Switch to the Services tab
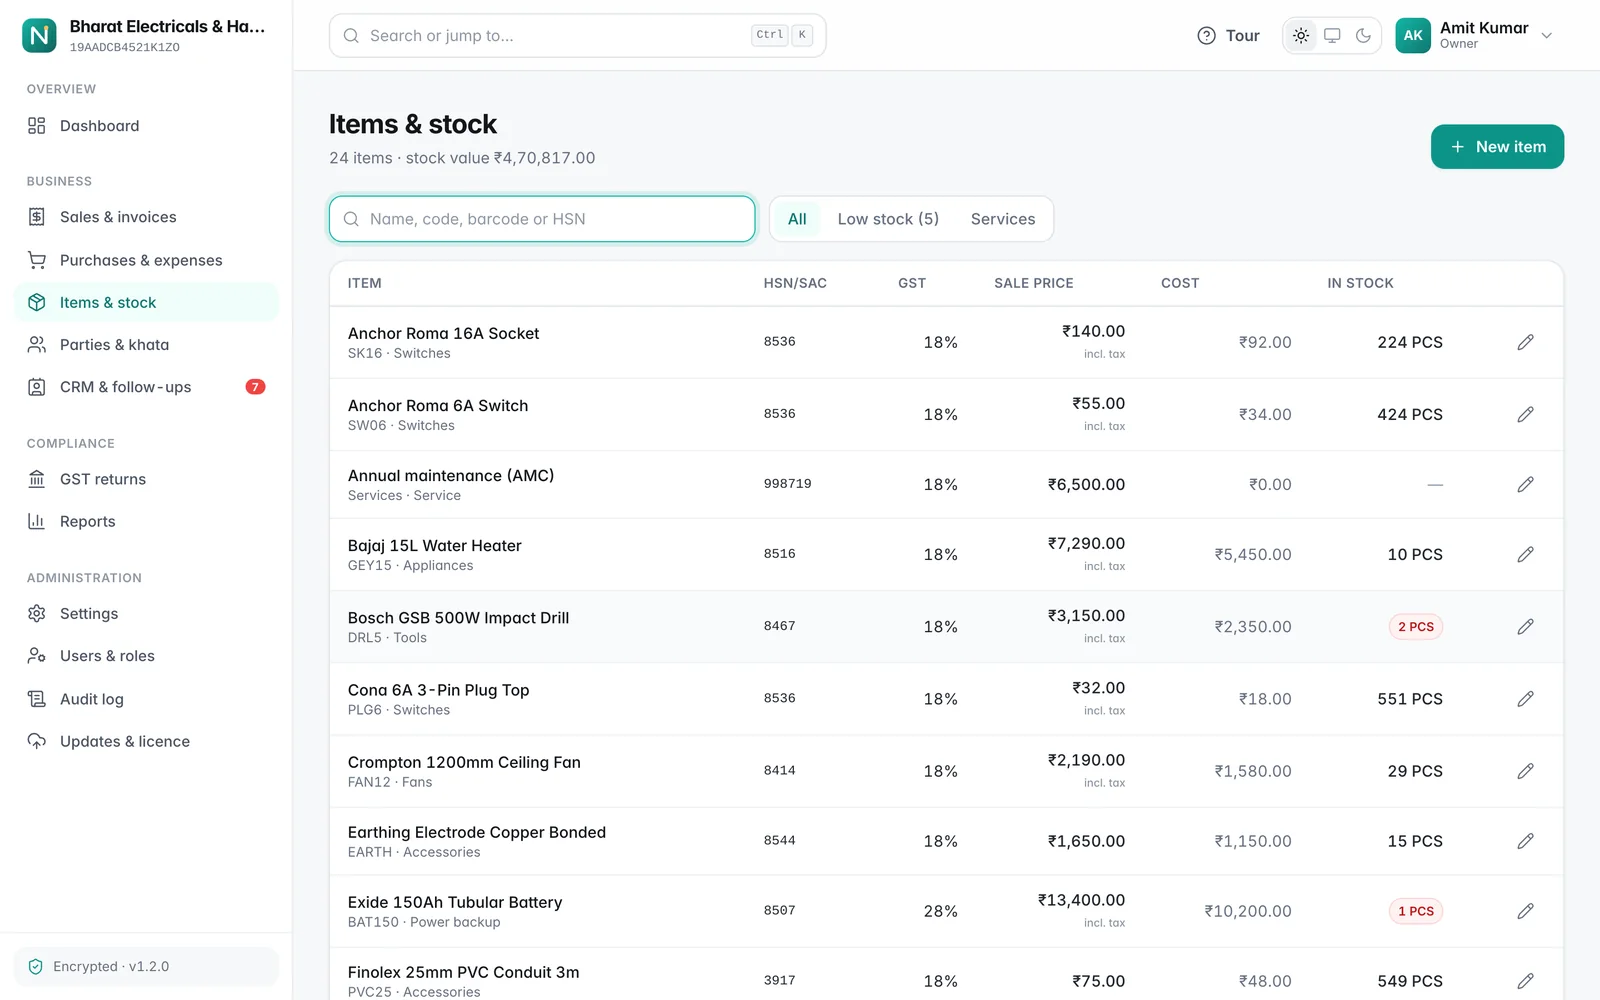The width and height of the screenshot is (1600, 1000). [x=1003, y=219]
